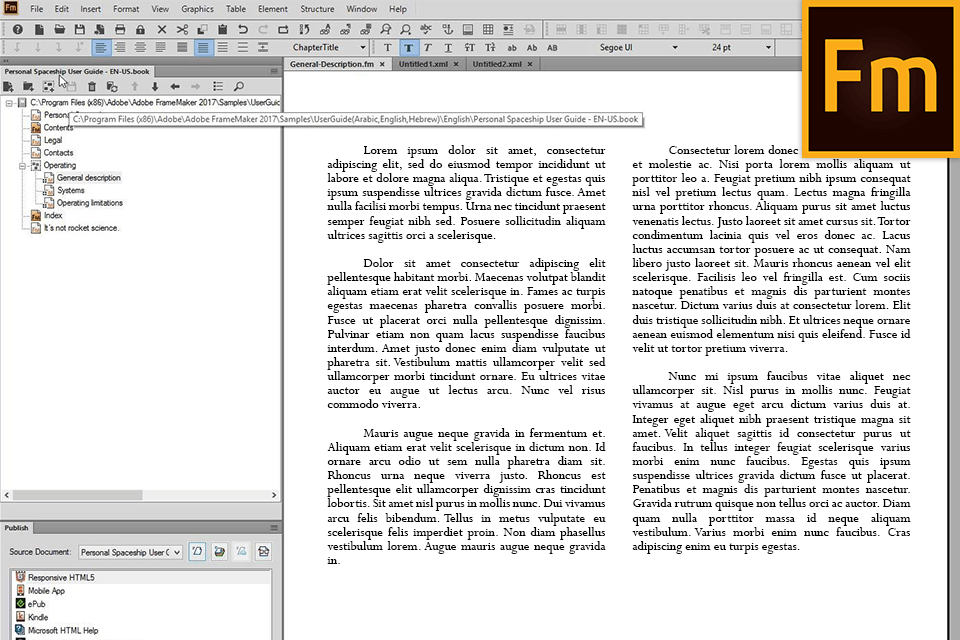This screenshot has height=640, width=960.
Task: Select Operating limitations in book tree
Action: click(x=89, y=203)
